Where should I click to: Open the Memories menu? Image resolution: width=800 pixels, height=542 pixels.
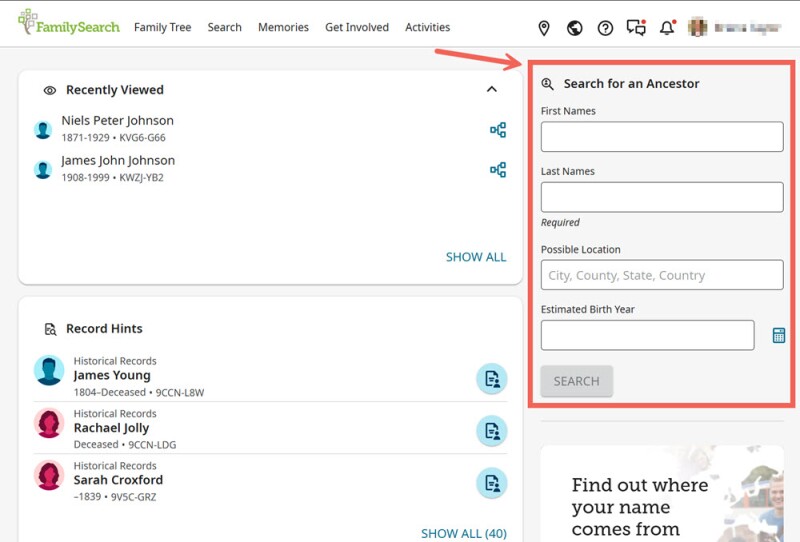283,27
